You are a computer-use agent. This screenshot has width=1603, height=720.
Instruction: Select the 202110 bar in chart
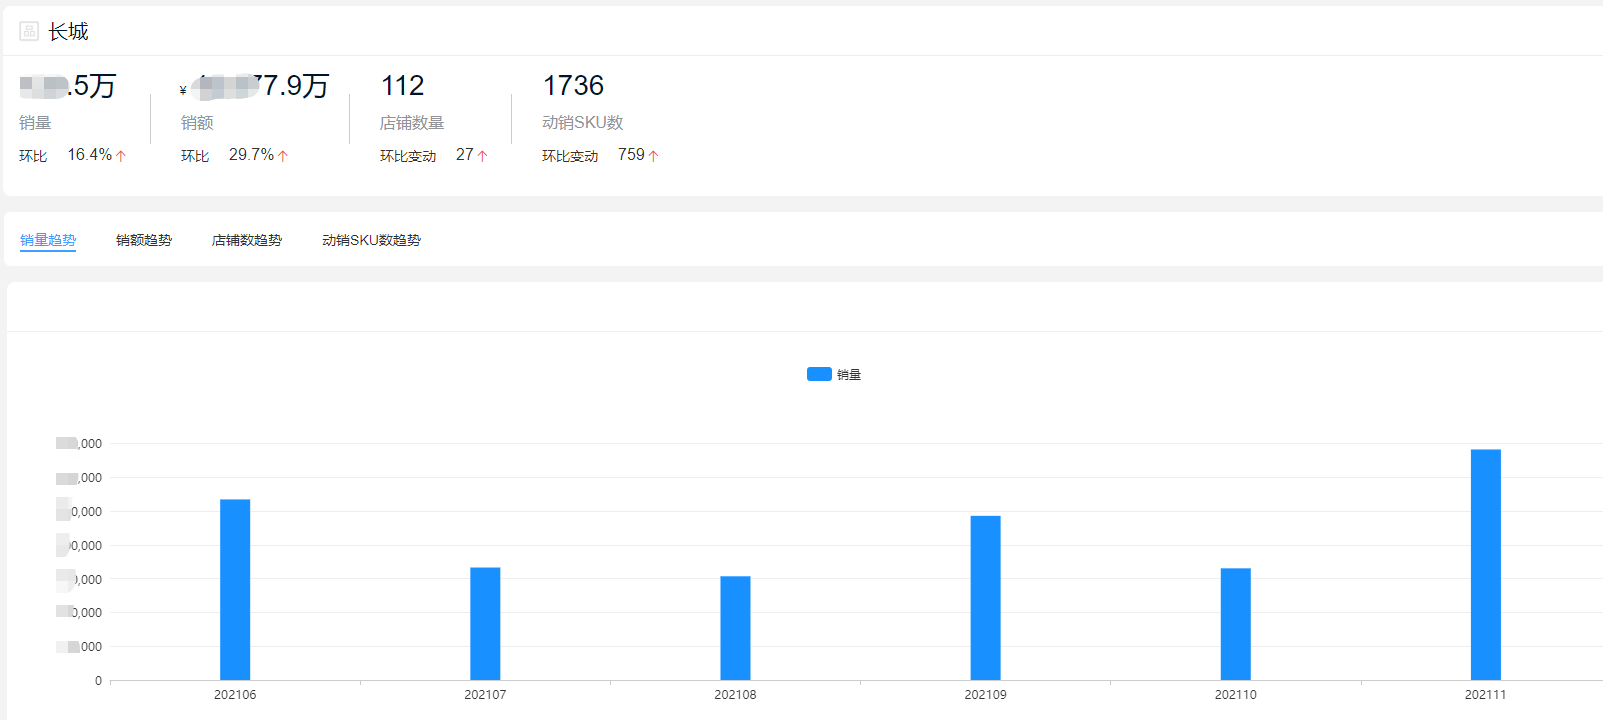[1235, 624]
